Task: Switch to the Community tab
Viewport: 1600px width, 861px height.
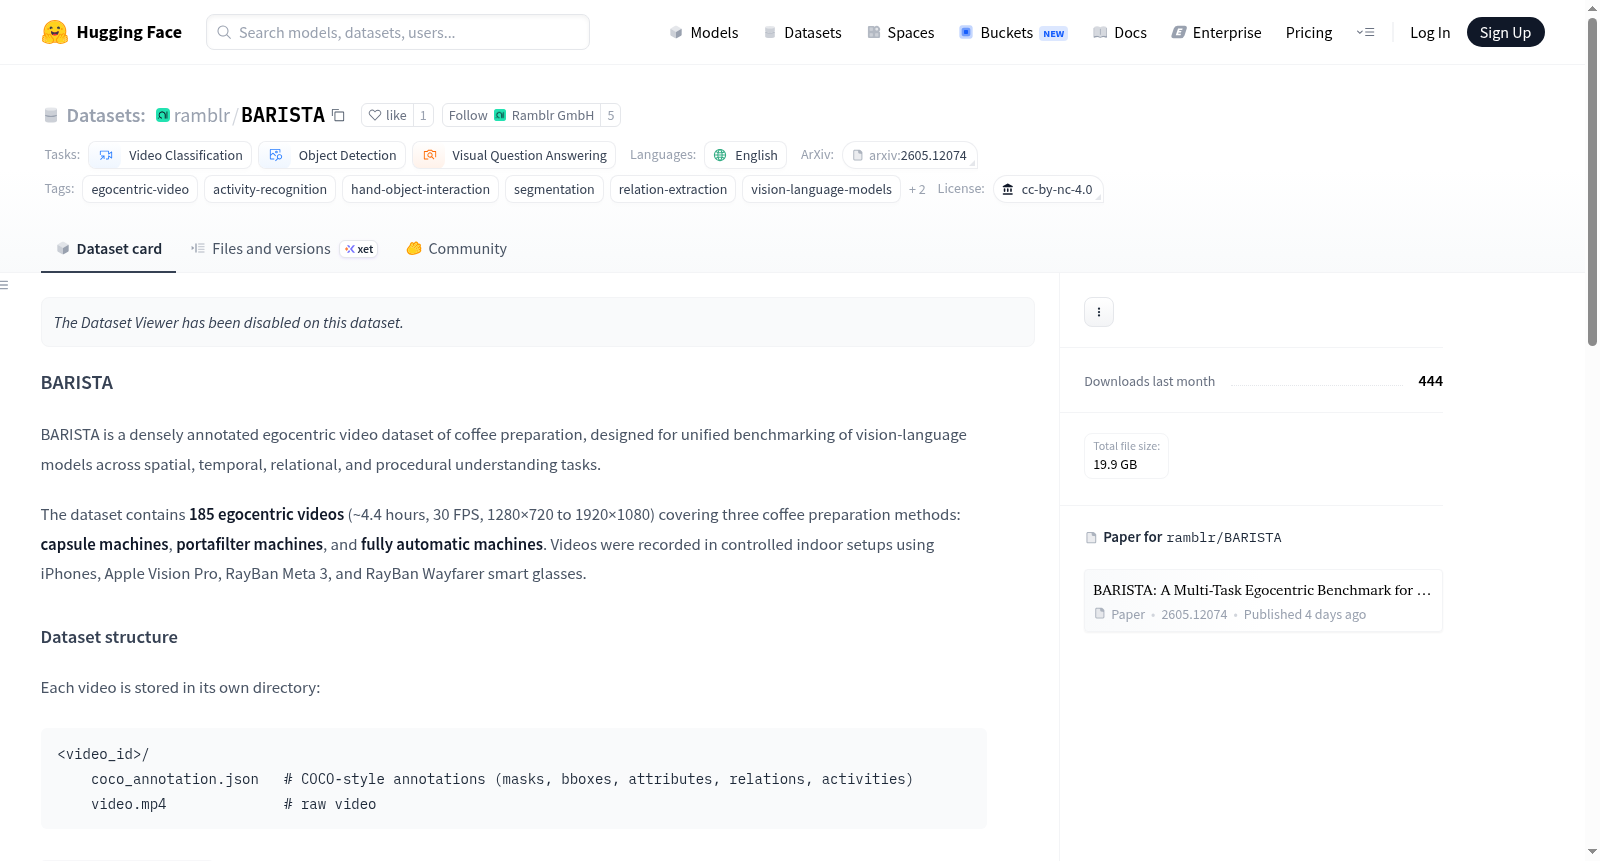Action: tap(456, 249)
